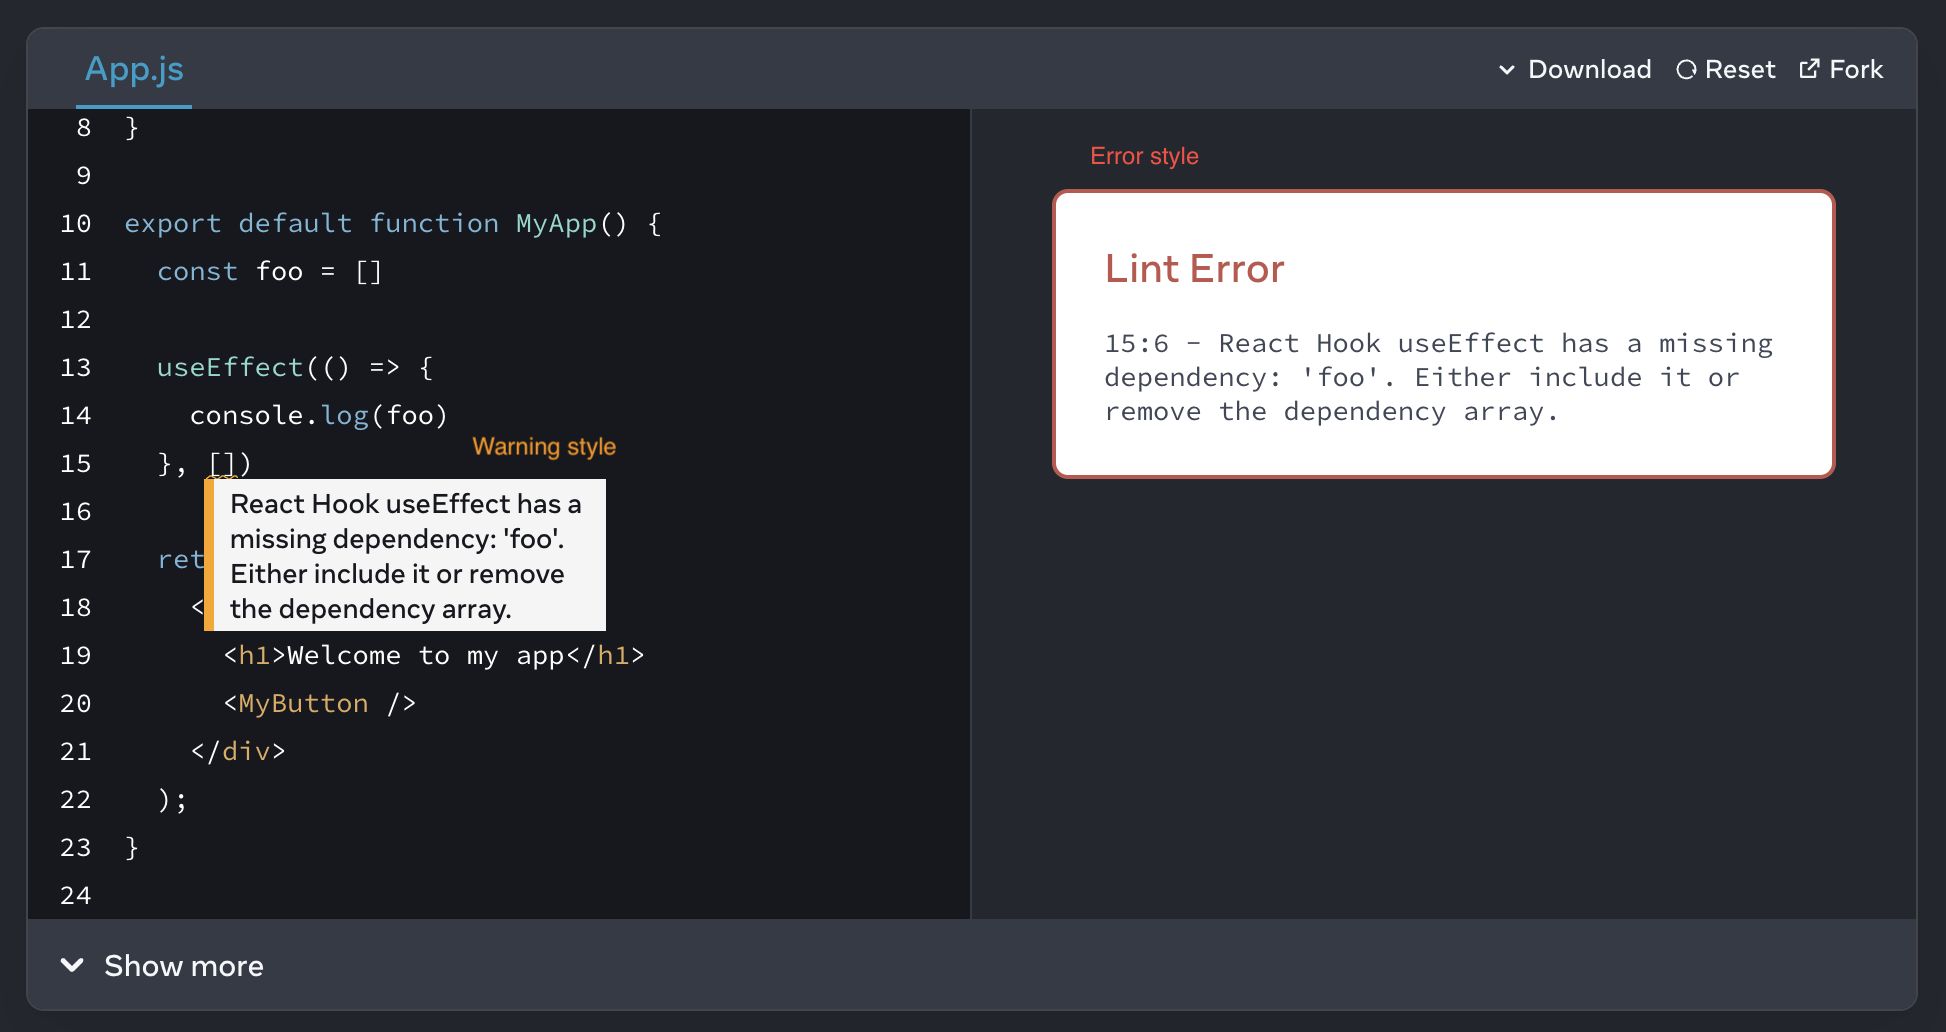Click the squiggly-underlined dependency array on line 15
The height and width of the screenshot is (1032, 1946).
pyautogui.click(x=222, y=464)
